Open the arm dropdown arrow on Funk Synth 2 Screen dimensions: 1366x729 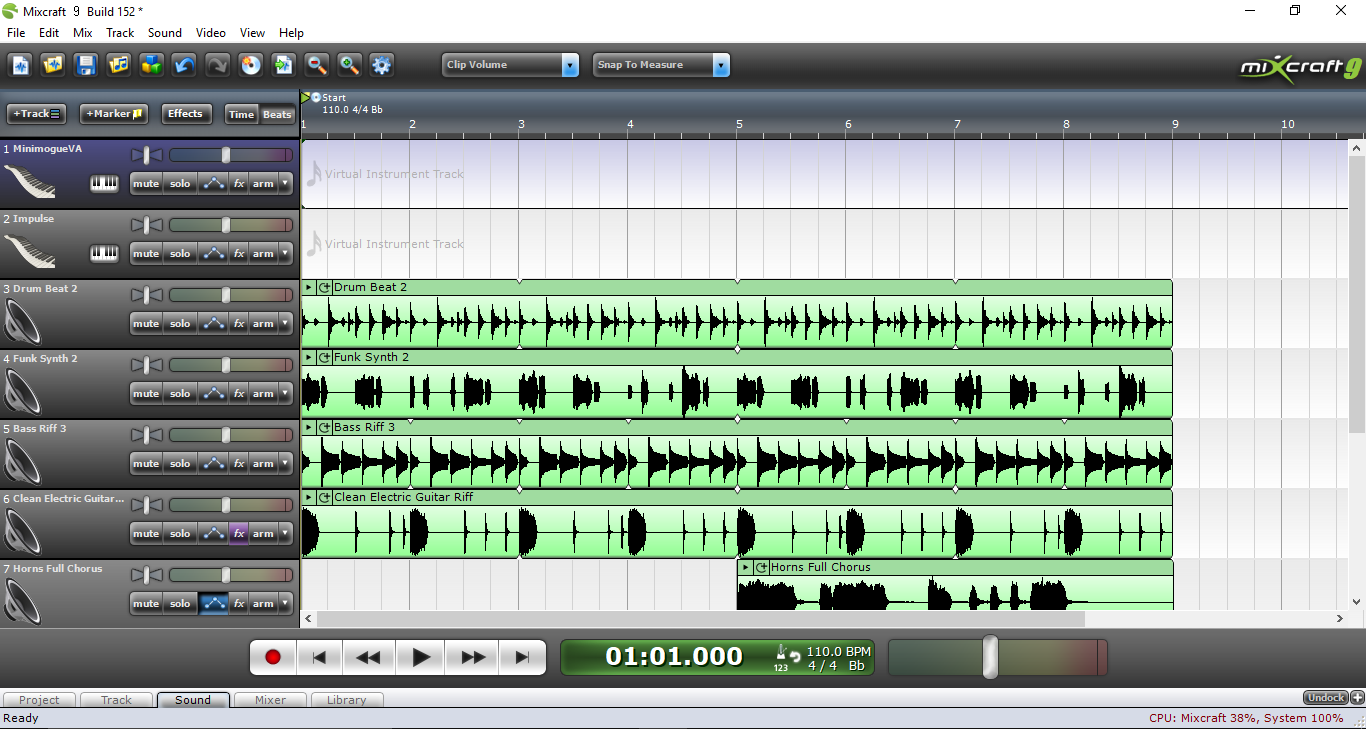click(x=286, y=393)
